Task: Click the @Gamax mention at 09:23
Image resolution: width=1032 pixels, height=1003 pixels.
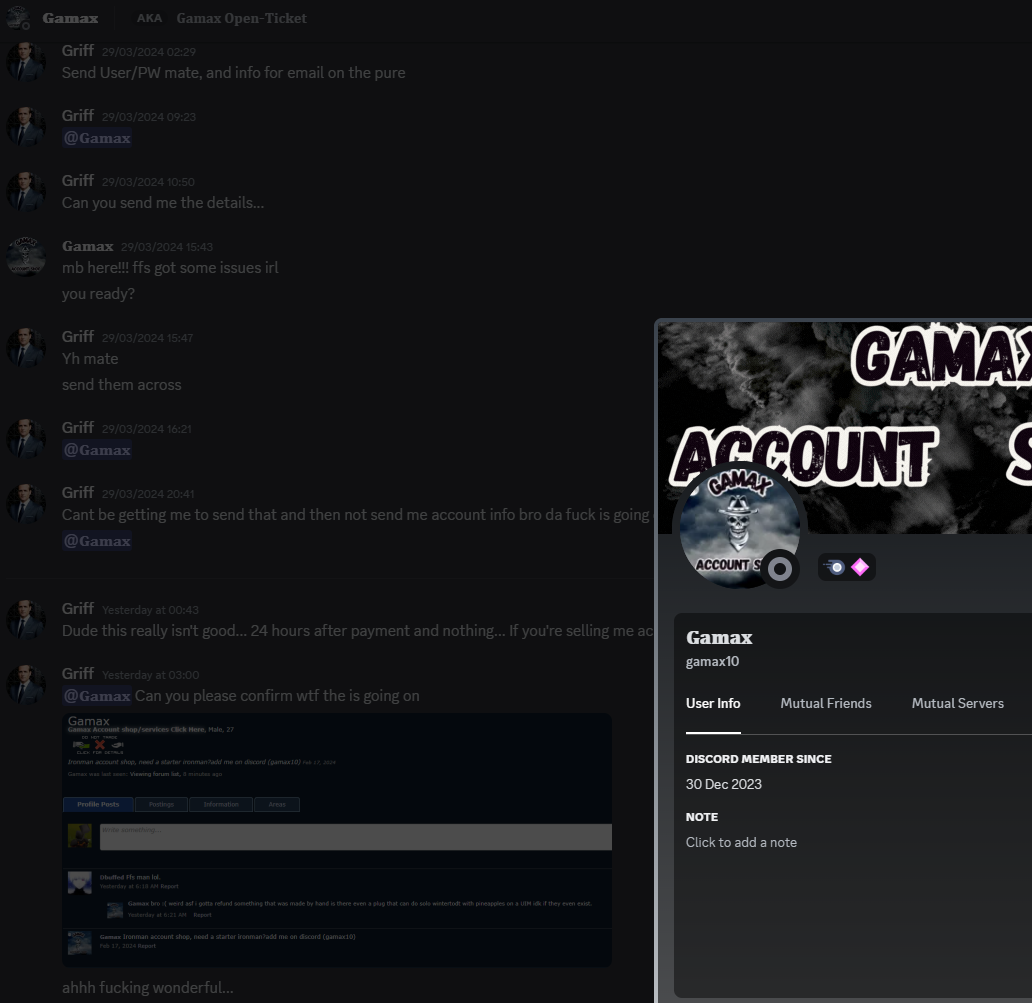Action: pos(97,138)
